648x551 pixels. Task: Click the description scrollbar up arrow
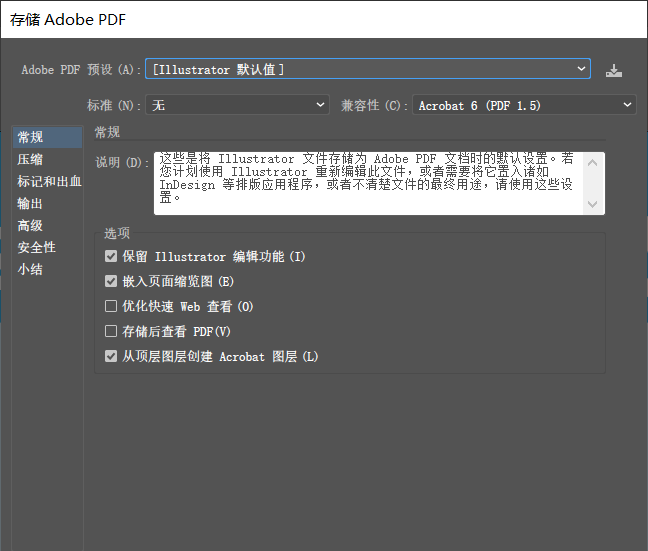pos(593,163)
